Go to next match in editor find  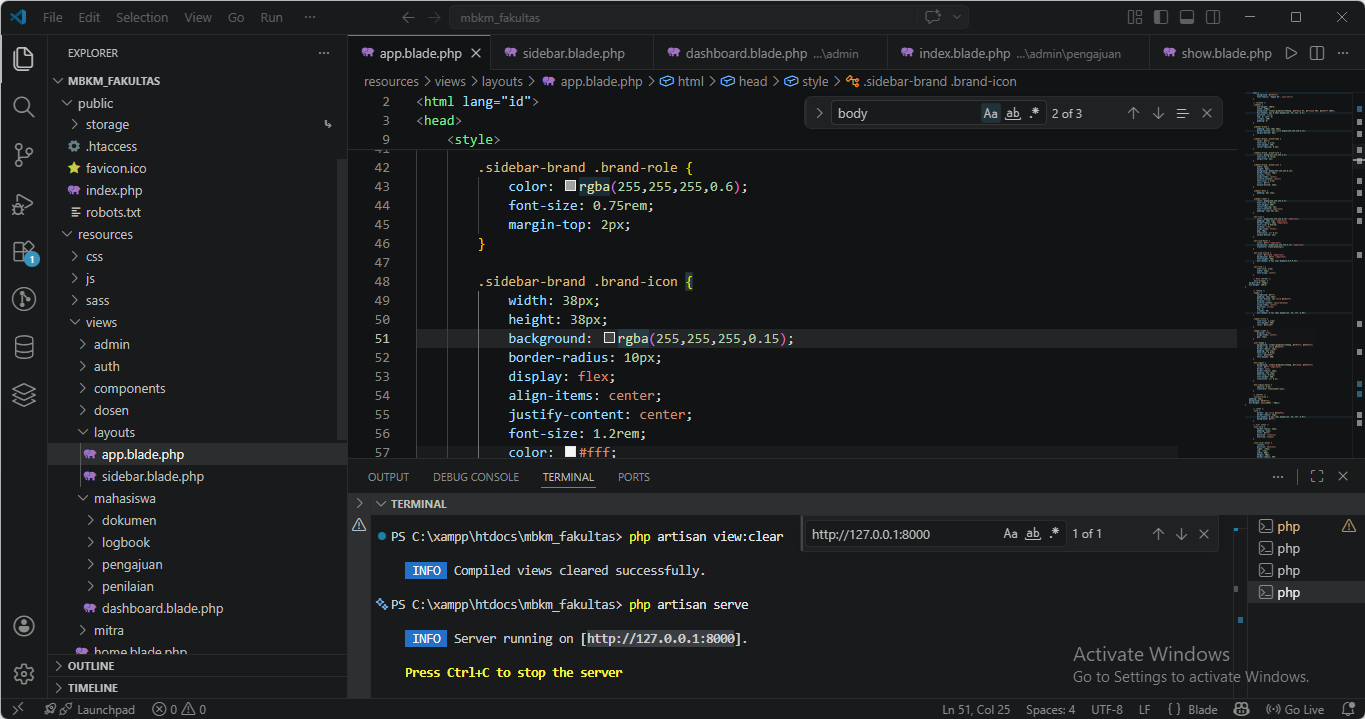pyautogui.click(x=1158, y=113)
